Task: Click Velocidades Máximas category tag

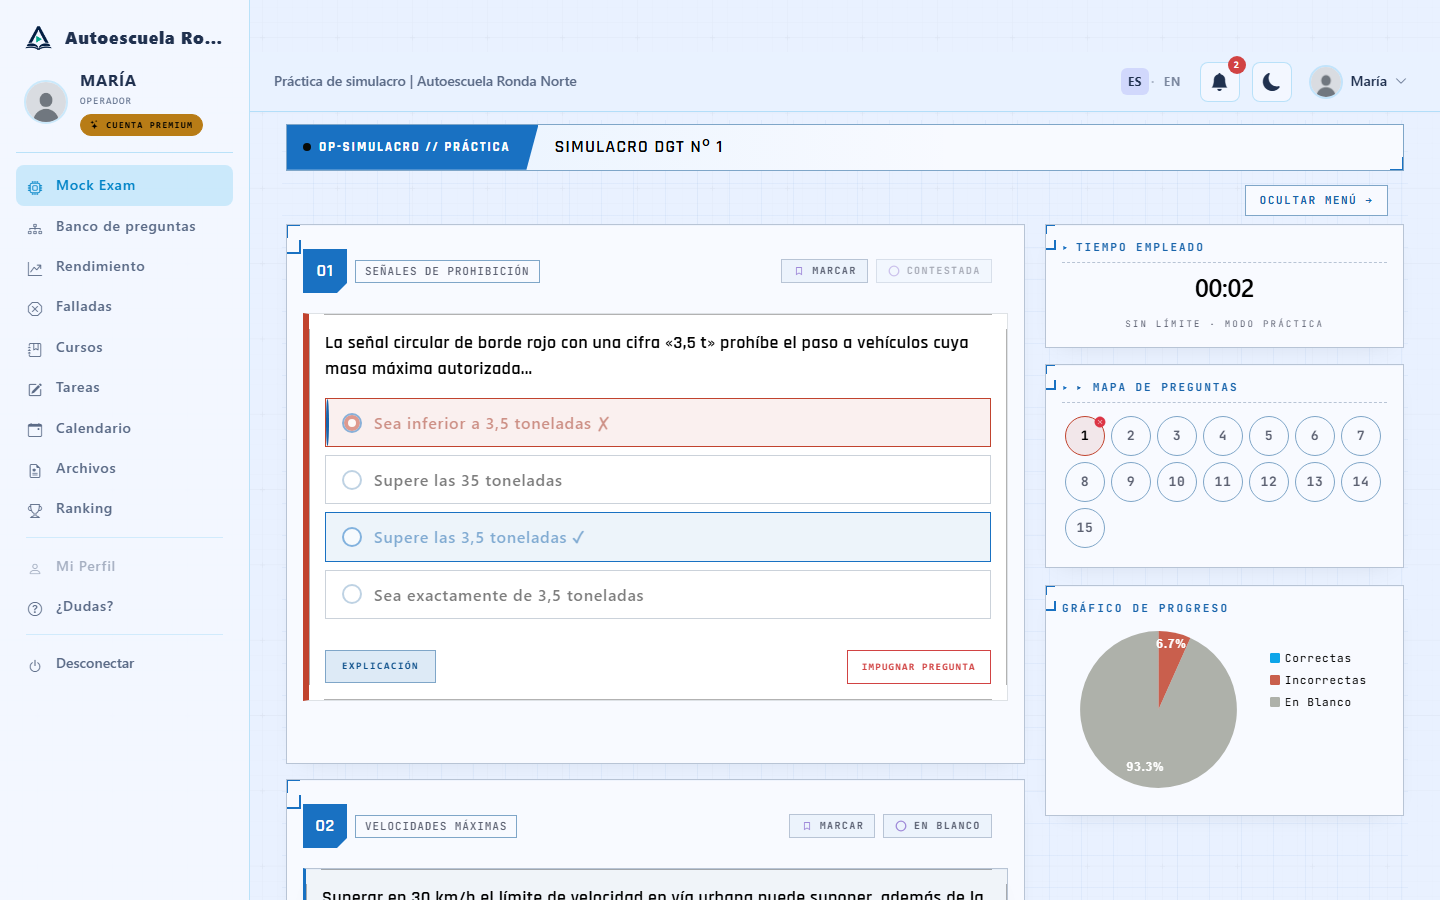Action: [x=436, y=826]
